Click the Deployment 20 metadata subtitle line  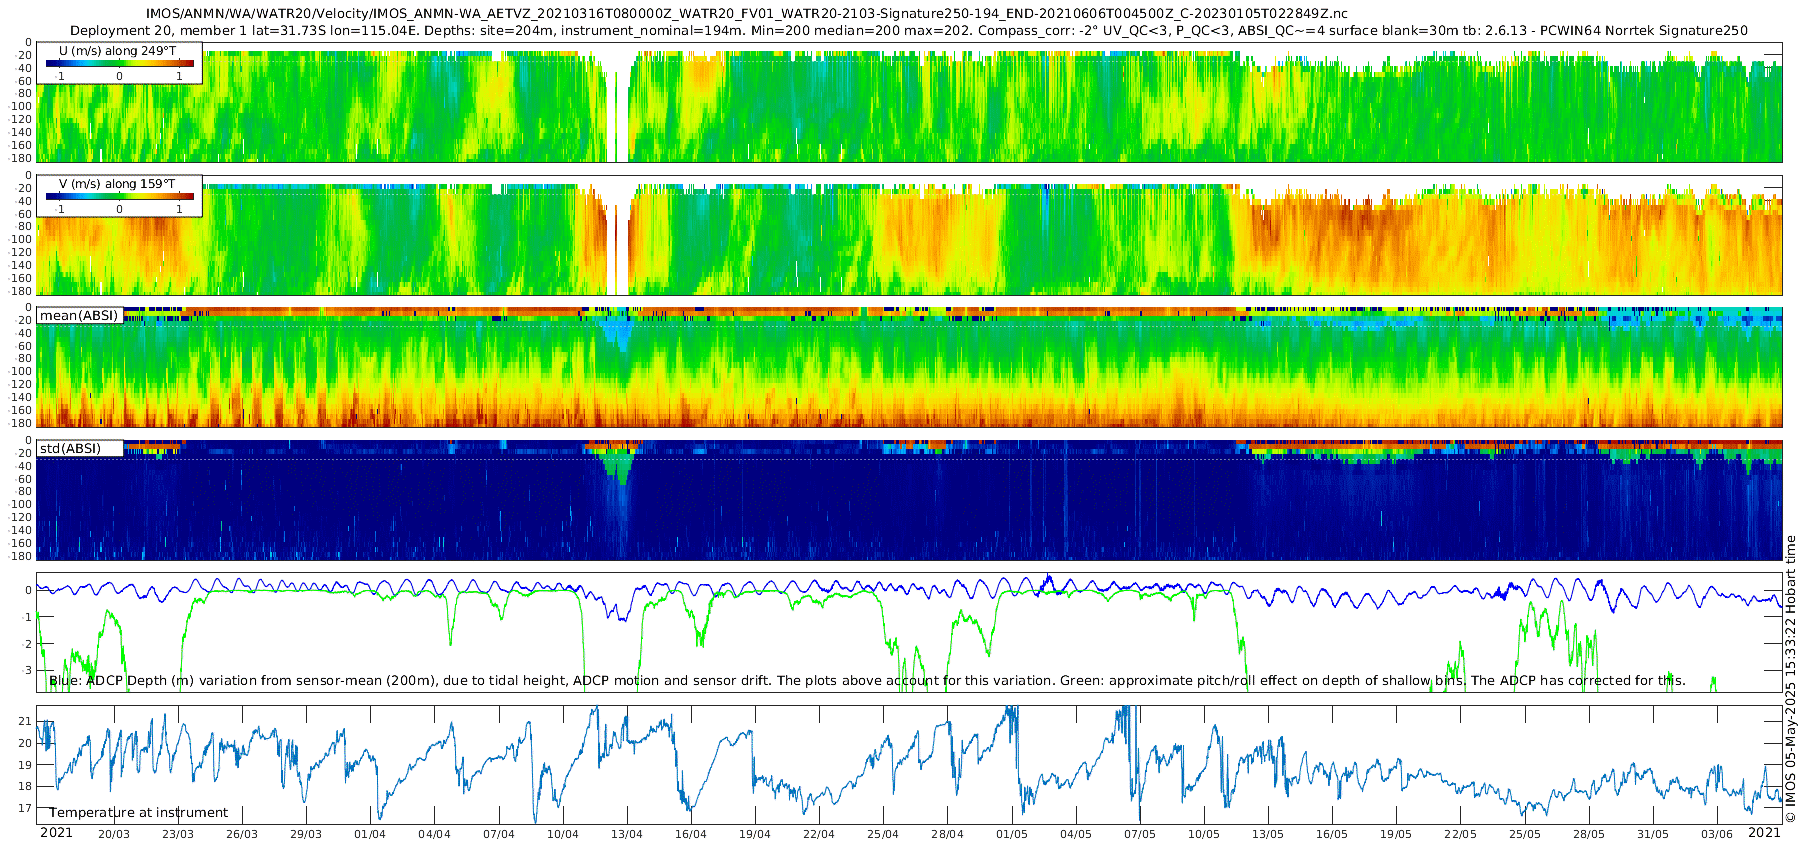tap(908, 31)
